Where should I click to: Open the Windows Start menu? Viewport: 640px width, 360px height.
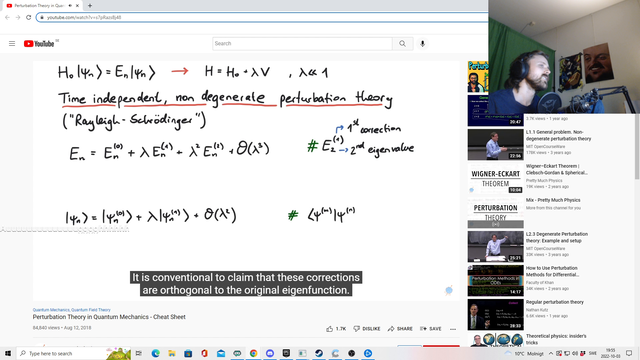[8, 353]
